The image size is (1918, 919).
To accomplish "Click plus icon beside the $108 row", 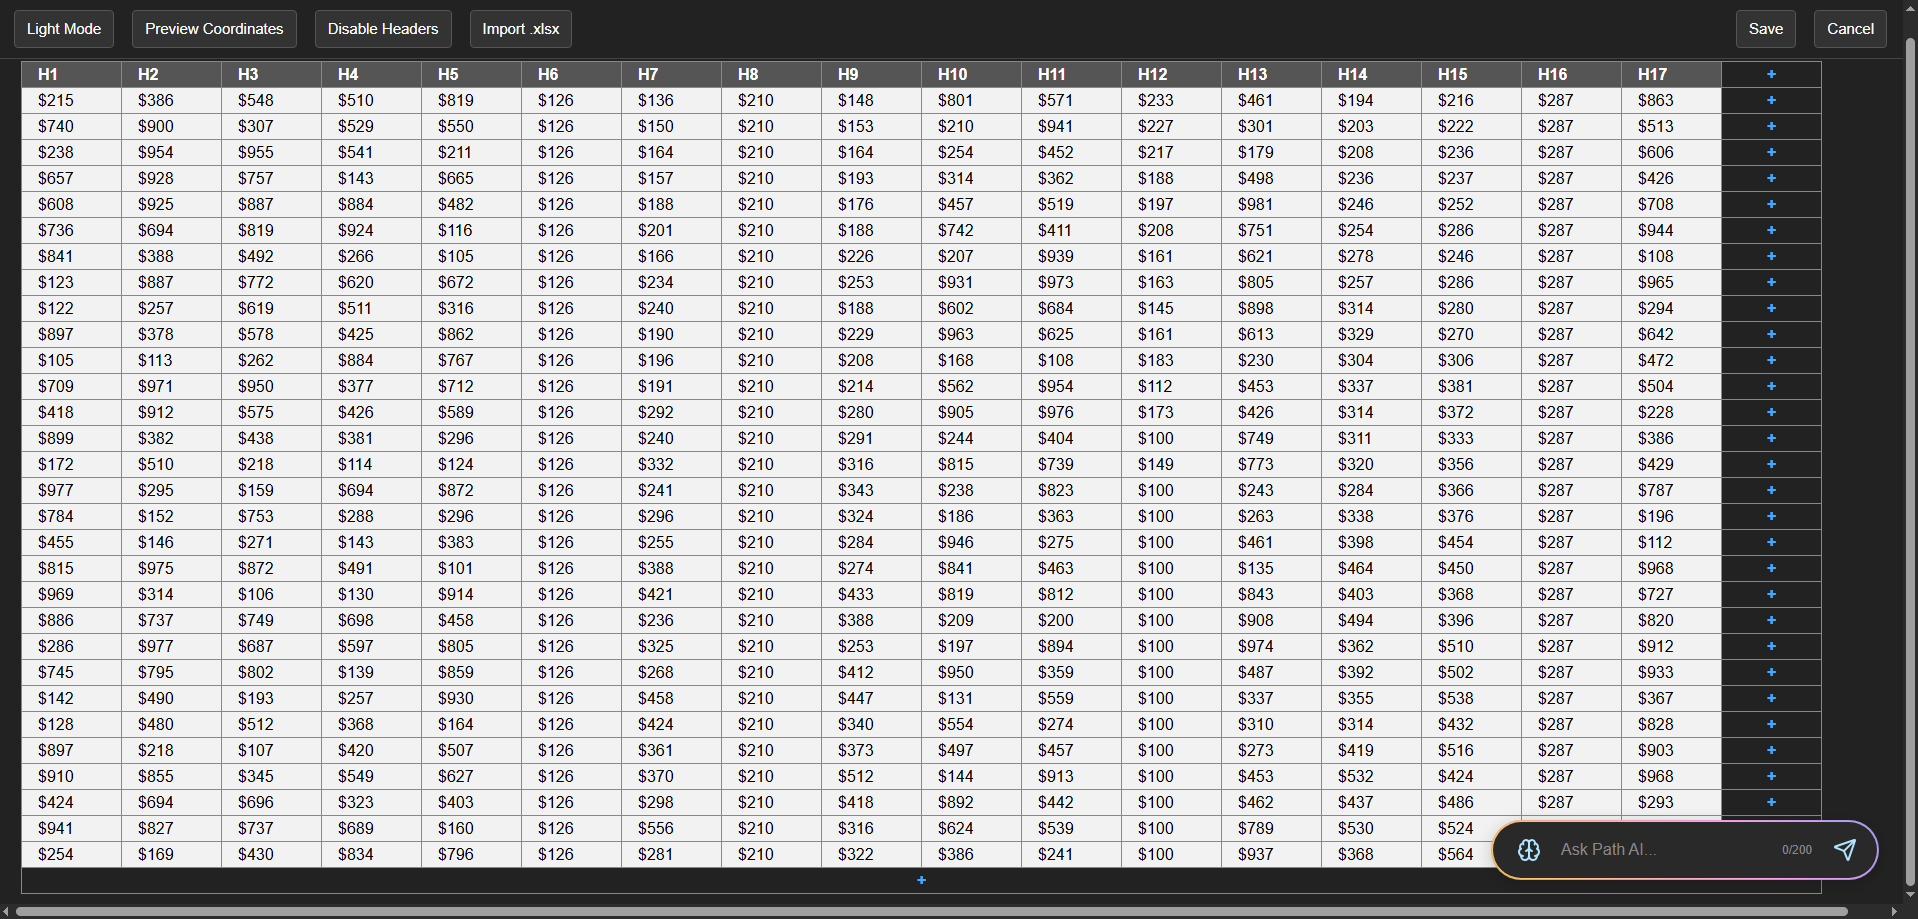I will coord(1771,256).
